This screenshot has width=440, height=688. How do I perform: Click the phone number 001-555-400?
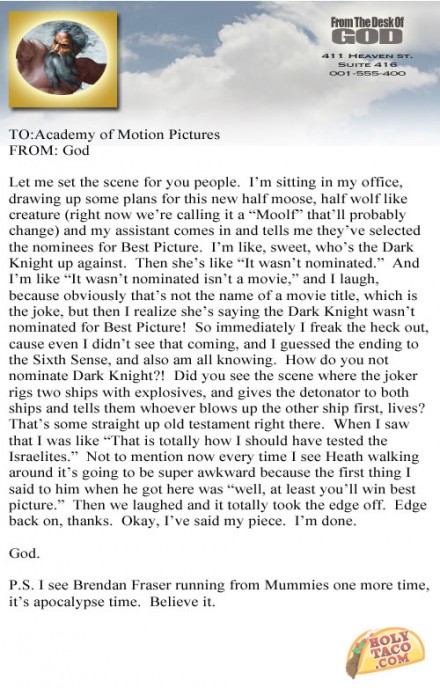(367, 73)
